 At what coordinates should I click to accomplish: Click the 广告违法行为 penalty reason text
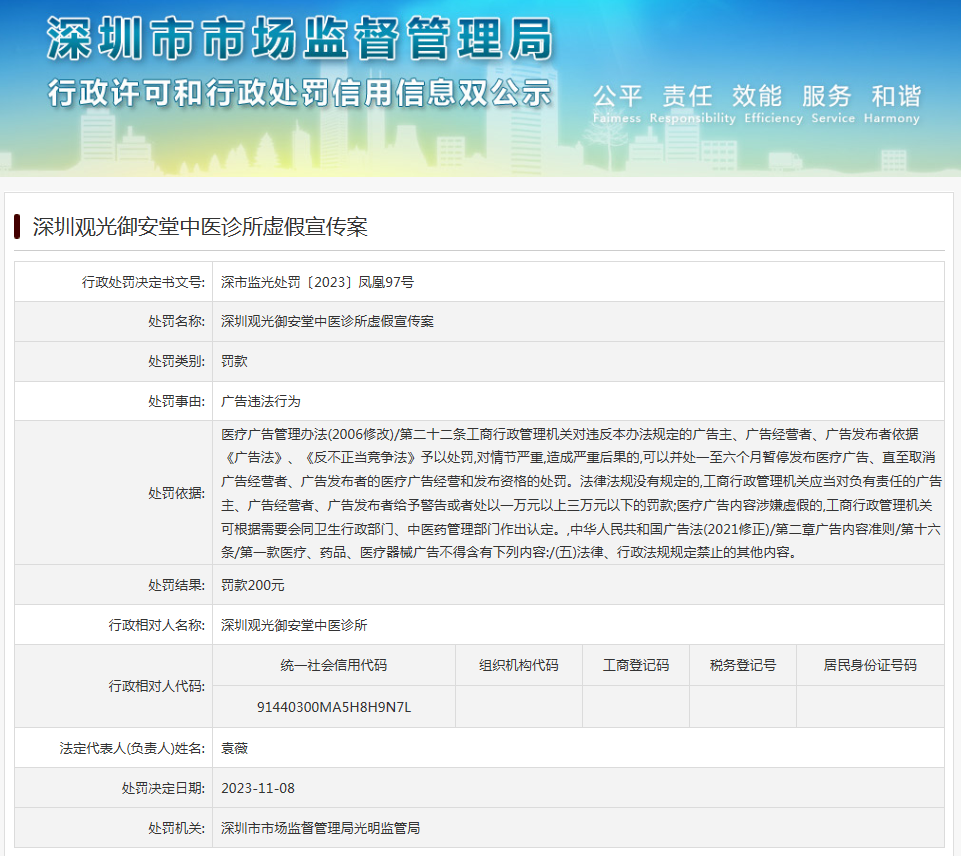coord(260,401)
